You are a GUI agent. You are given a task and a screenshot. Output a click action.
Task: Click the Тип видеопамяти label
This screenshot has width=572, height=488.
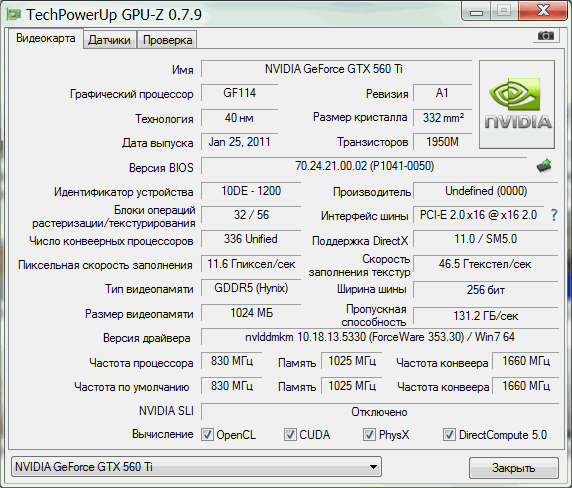pos(150,289)
